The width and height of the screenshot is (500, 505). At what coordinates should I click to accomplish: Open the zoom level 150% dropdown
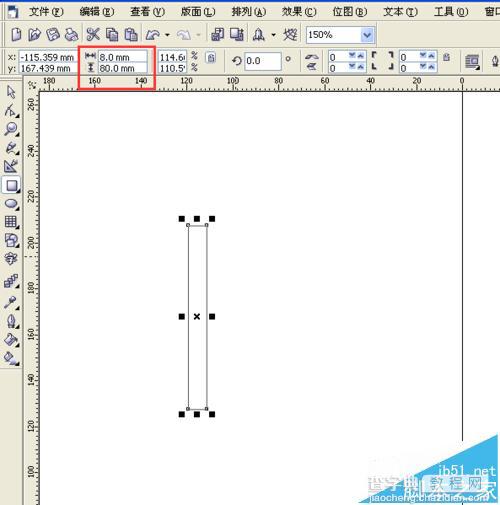click(367, 35)
